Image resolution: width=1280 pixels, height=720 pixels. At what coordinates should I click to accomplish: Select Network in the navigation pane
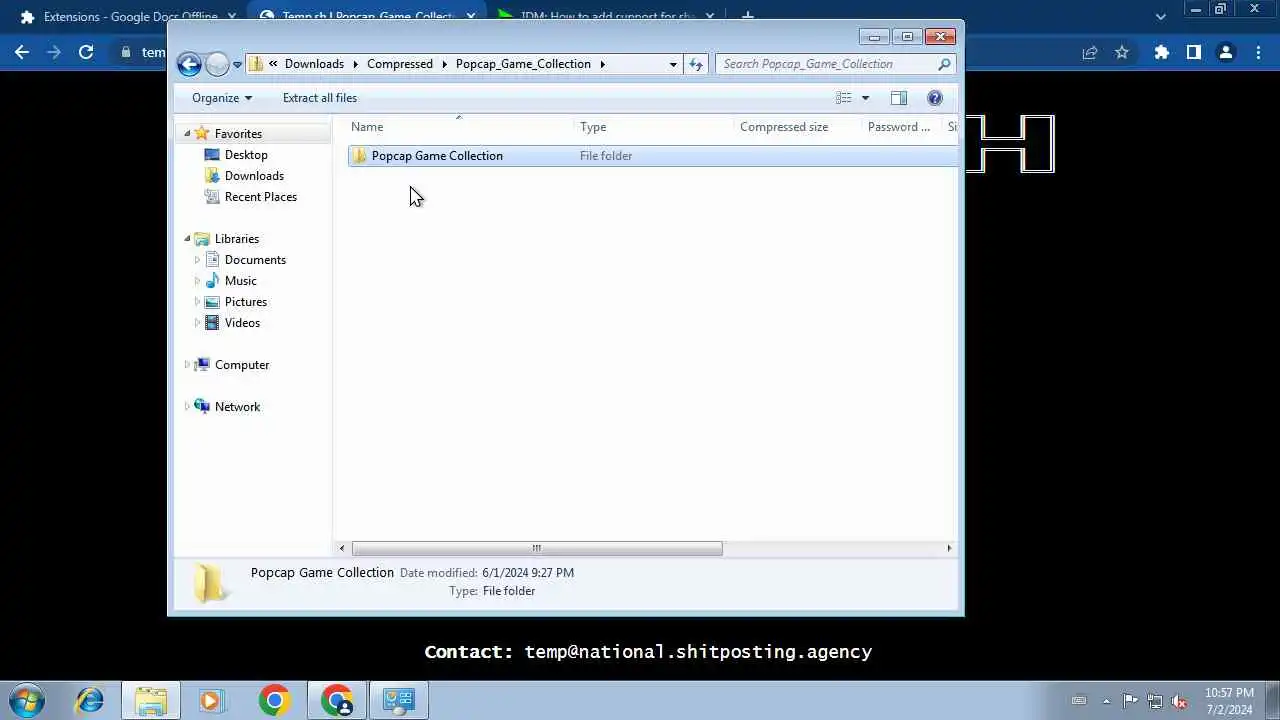(x=237, y=407)
